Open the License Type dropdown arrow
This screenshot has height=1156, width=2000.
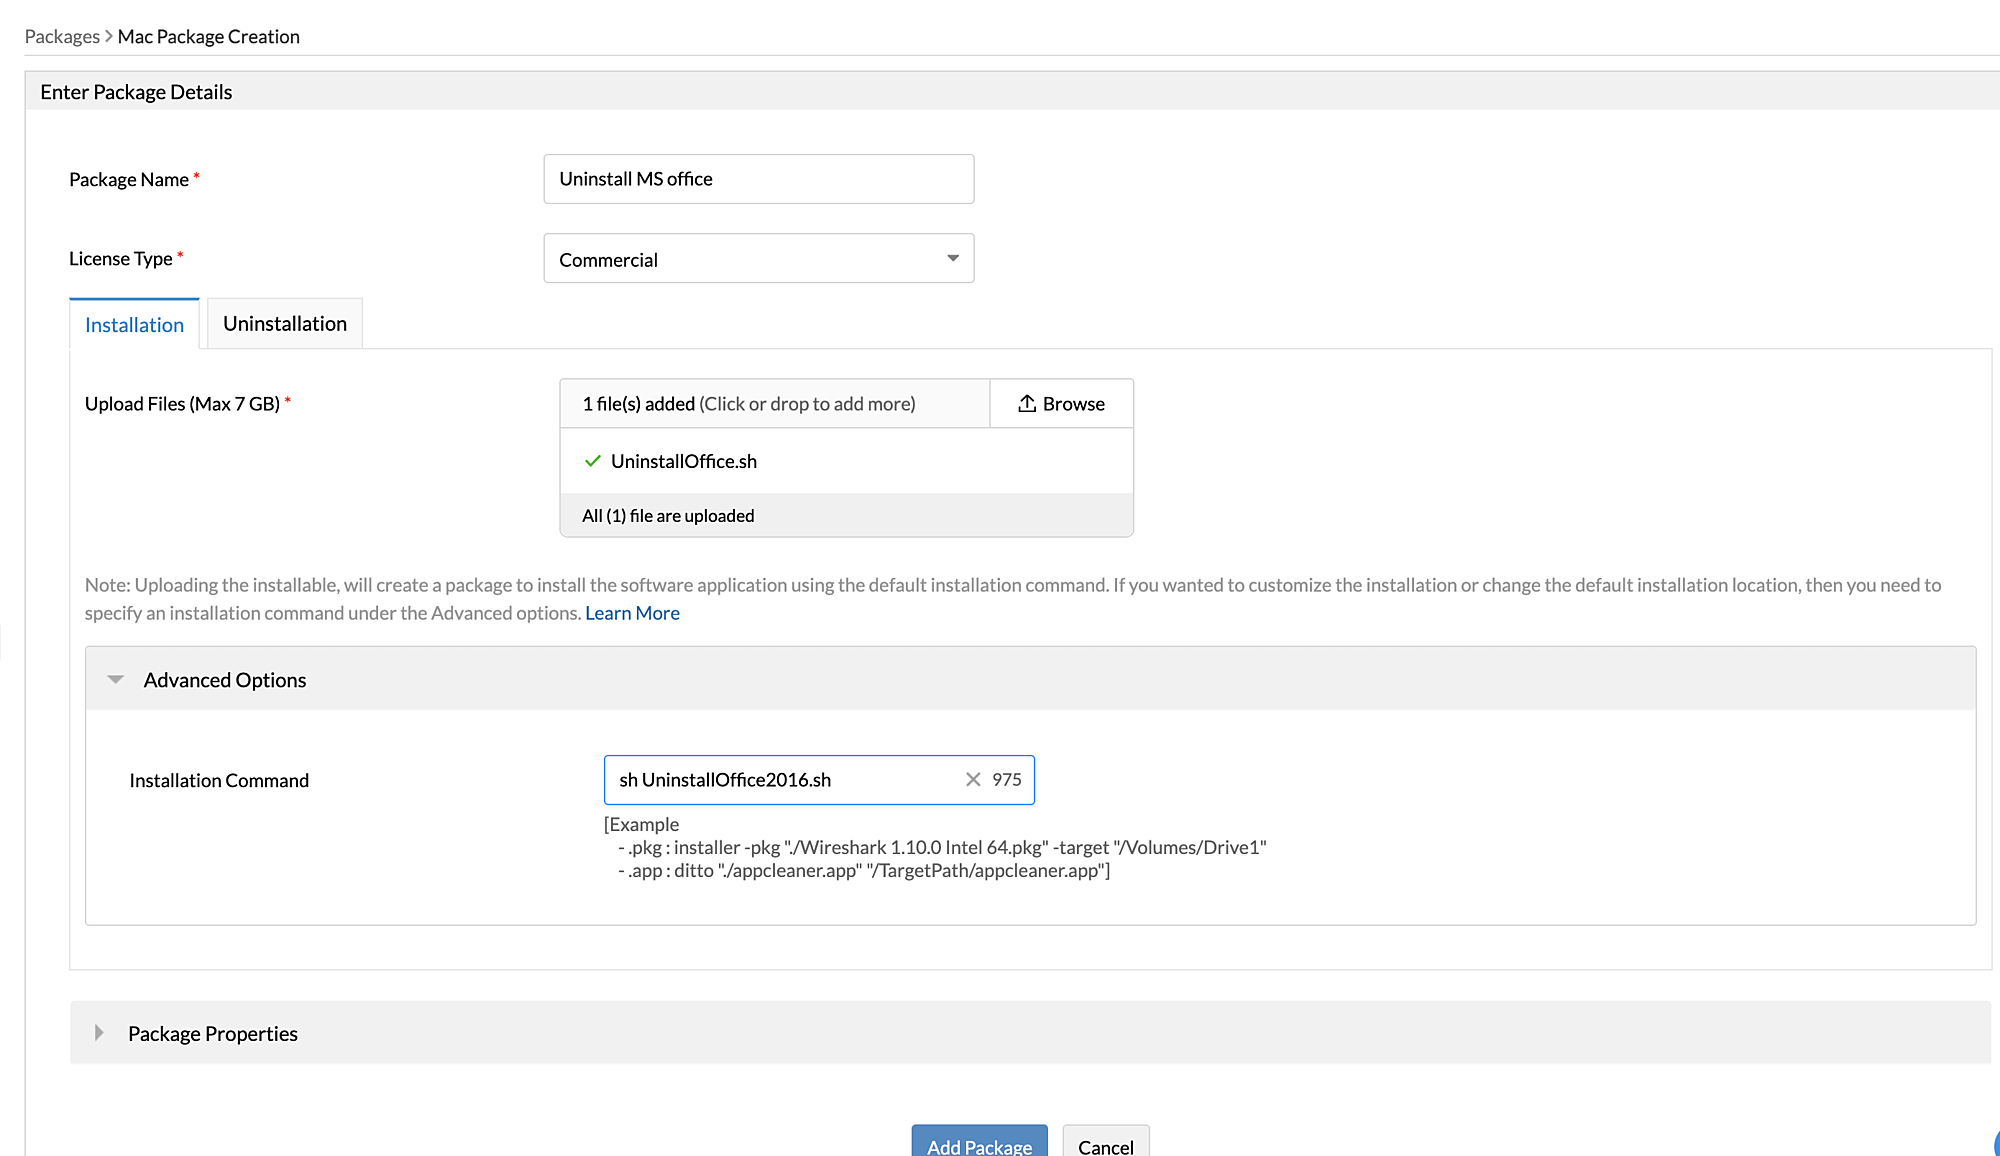point(953,258)
